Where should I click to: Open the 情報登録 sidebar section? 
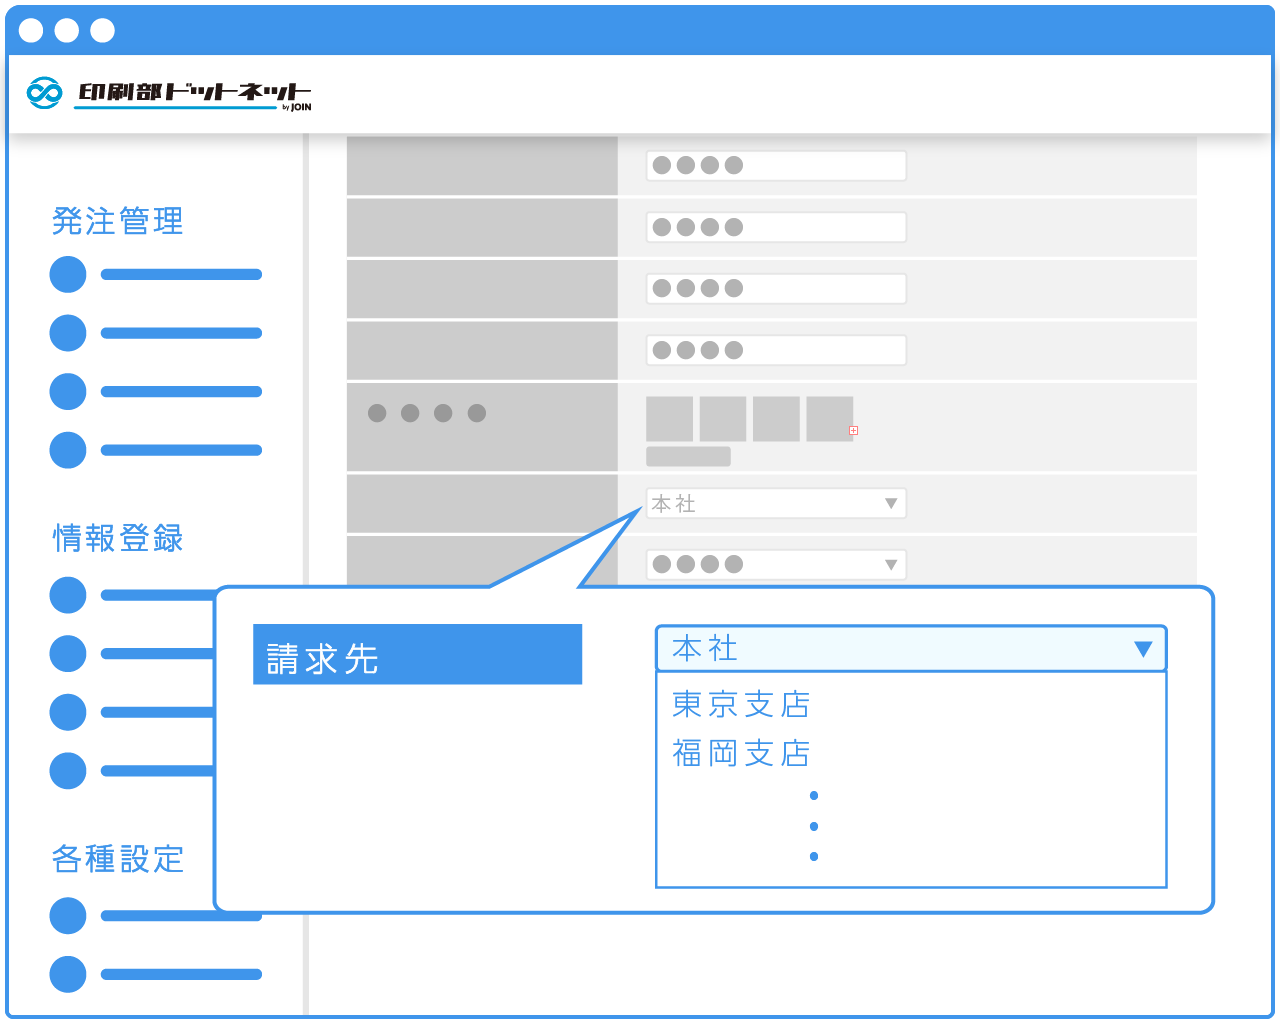[x=118, y=538]
